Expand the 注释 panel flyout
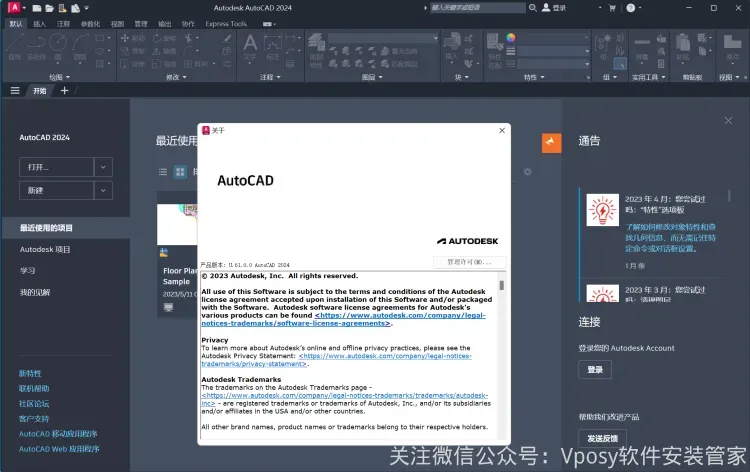750x472 pixels. click(270, 77)
